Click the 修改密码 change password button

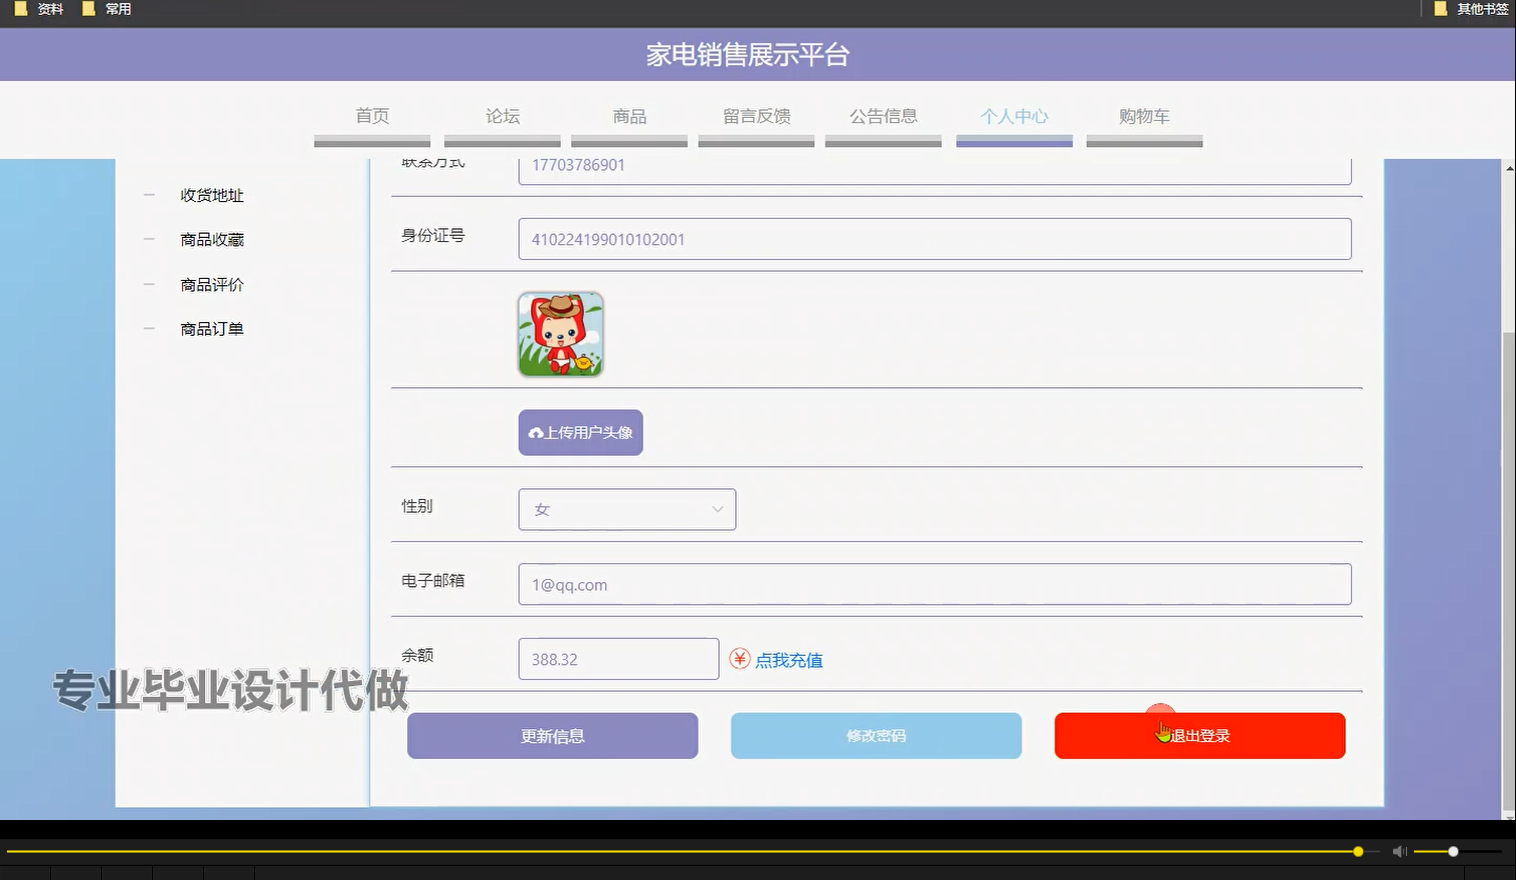click(x=875, y=735)
